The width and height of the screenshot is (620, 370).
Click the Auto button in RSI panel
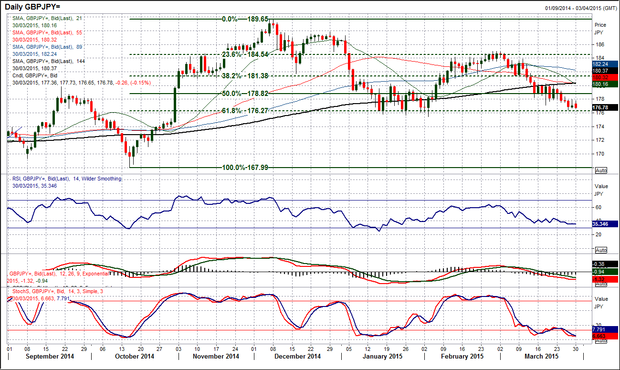[601, 250]
